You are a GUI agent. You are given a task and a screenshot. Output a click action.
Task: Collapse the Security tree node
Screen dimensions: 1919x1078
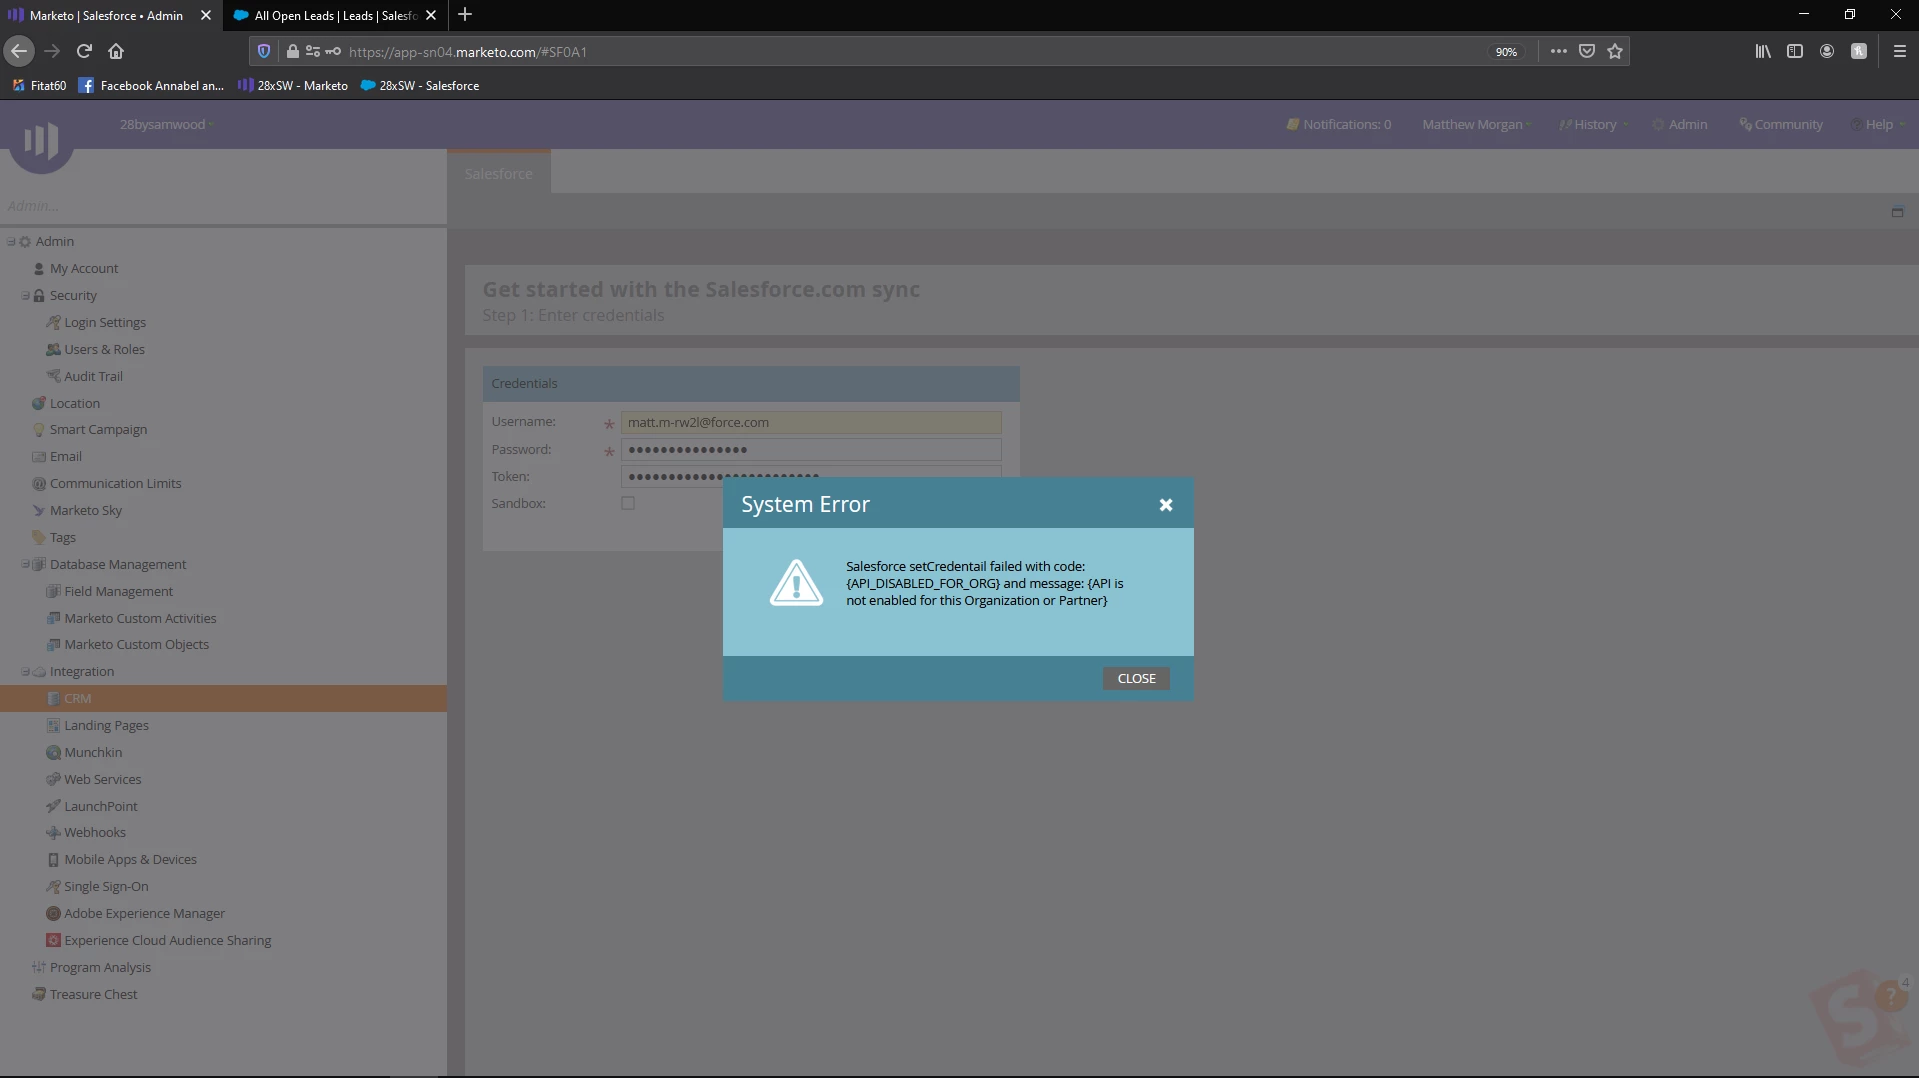[25, 295]
